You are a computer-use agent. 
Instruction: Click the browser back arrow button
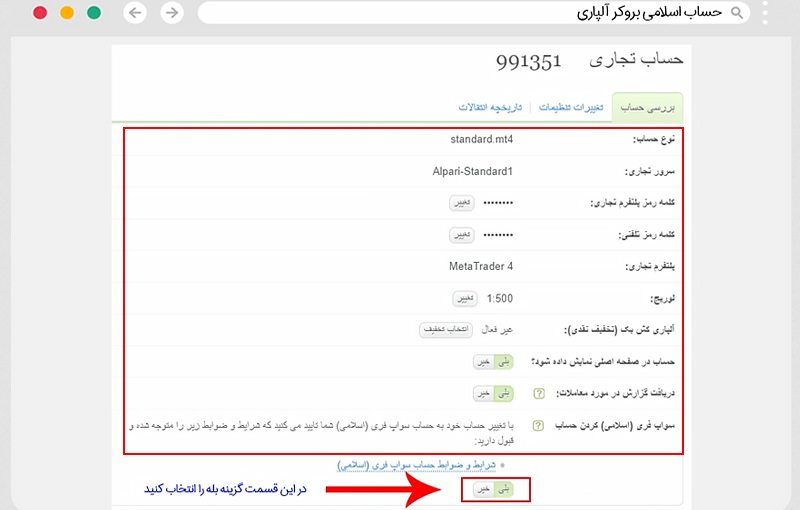[x=135, y=13]
